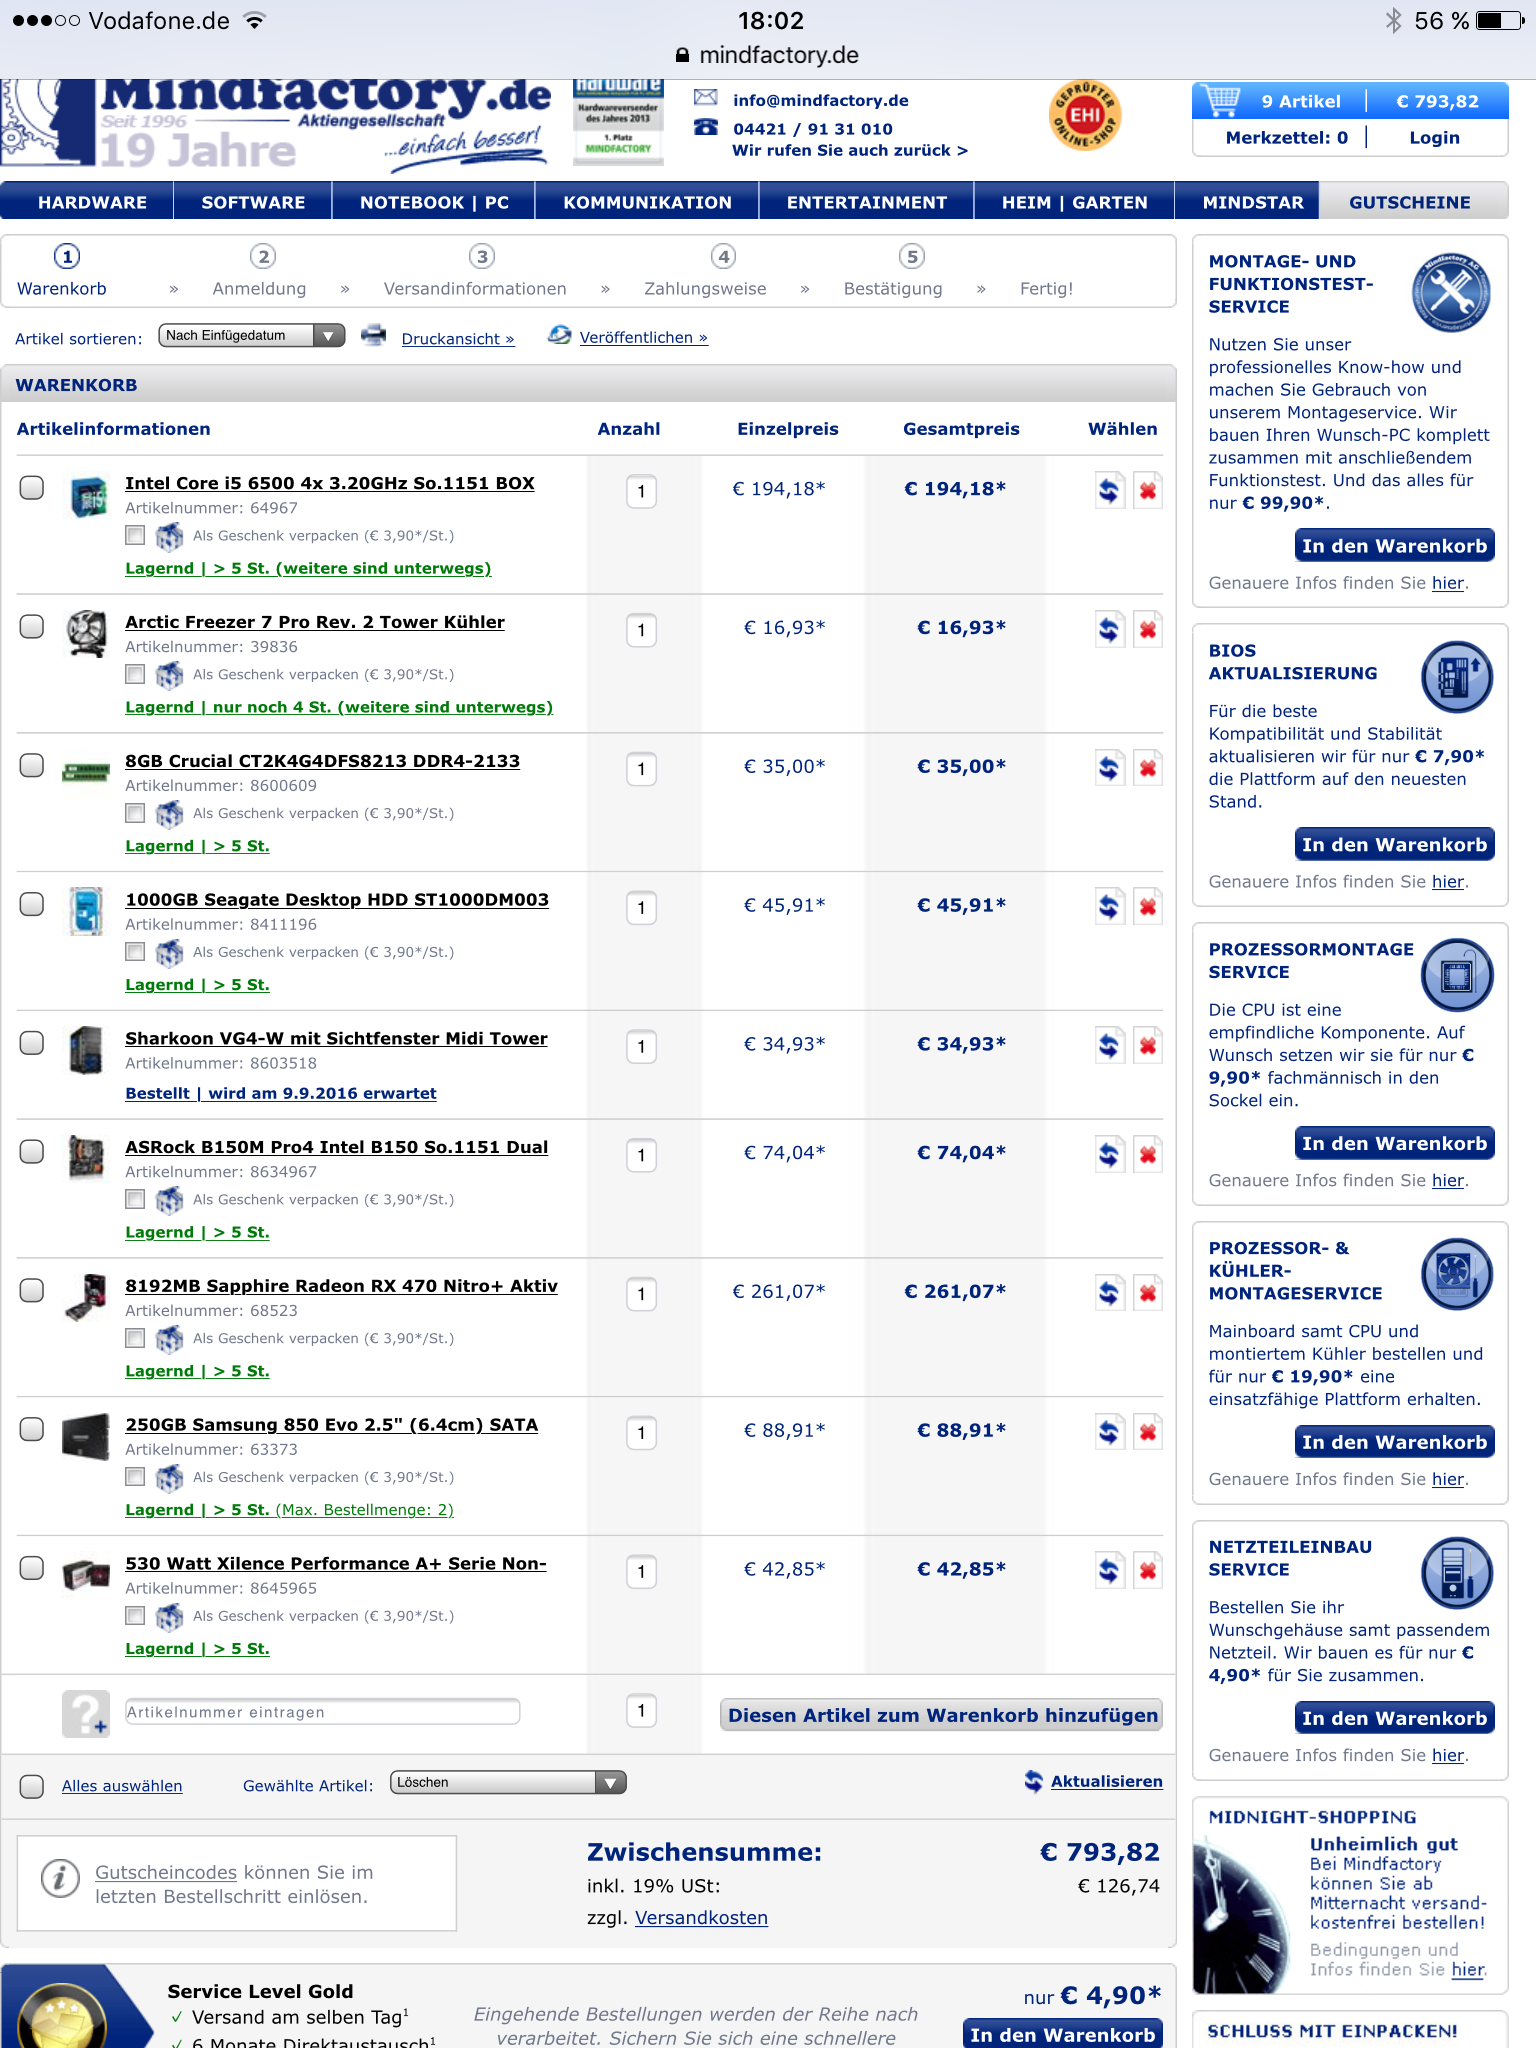Delete the Samsung 850 Evo item

[x=1147, y=1433]
